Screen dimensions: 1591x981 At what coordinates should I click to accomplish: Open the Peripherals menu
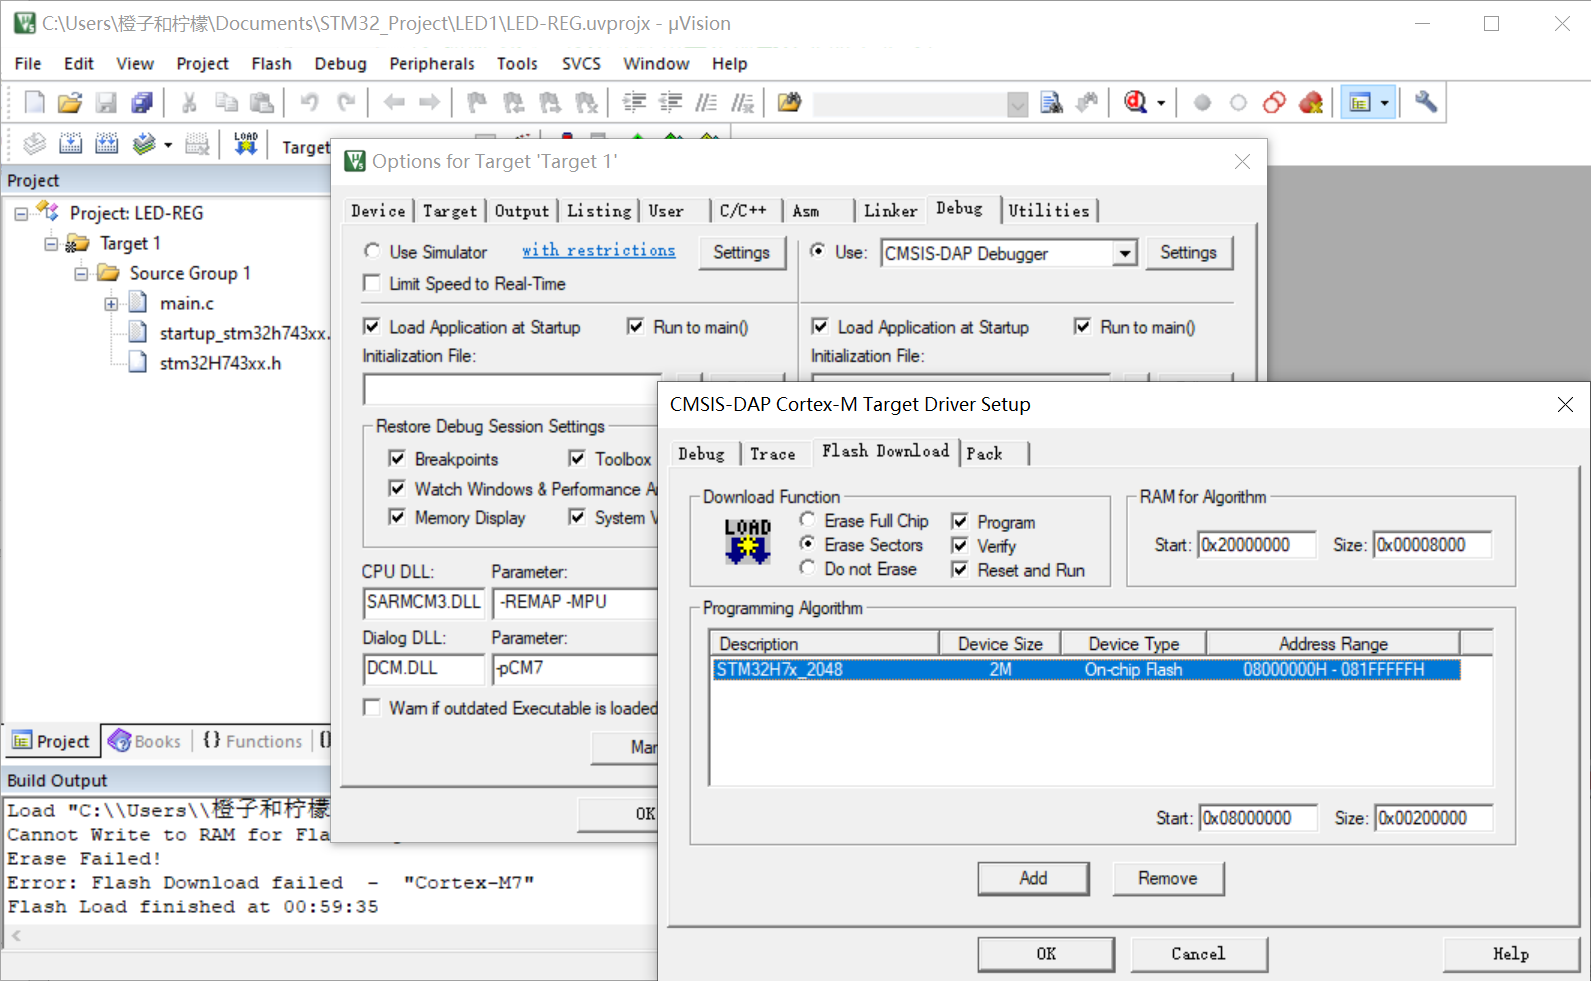[x=432, y=63]
